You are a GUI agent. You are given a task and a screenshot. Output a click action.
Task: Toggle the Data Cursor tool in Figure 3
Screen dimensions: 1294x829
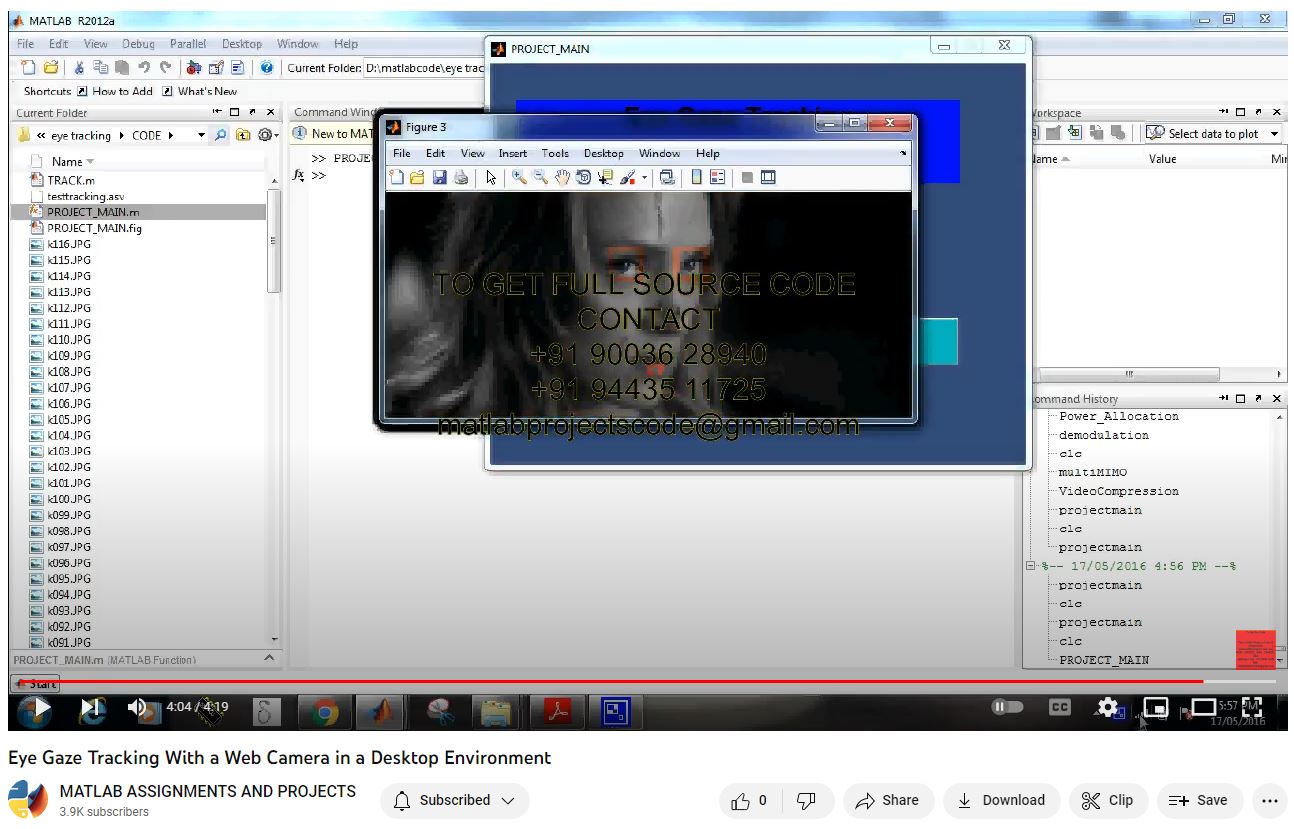point(606,178)
